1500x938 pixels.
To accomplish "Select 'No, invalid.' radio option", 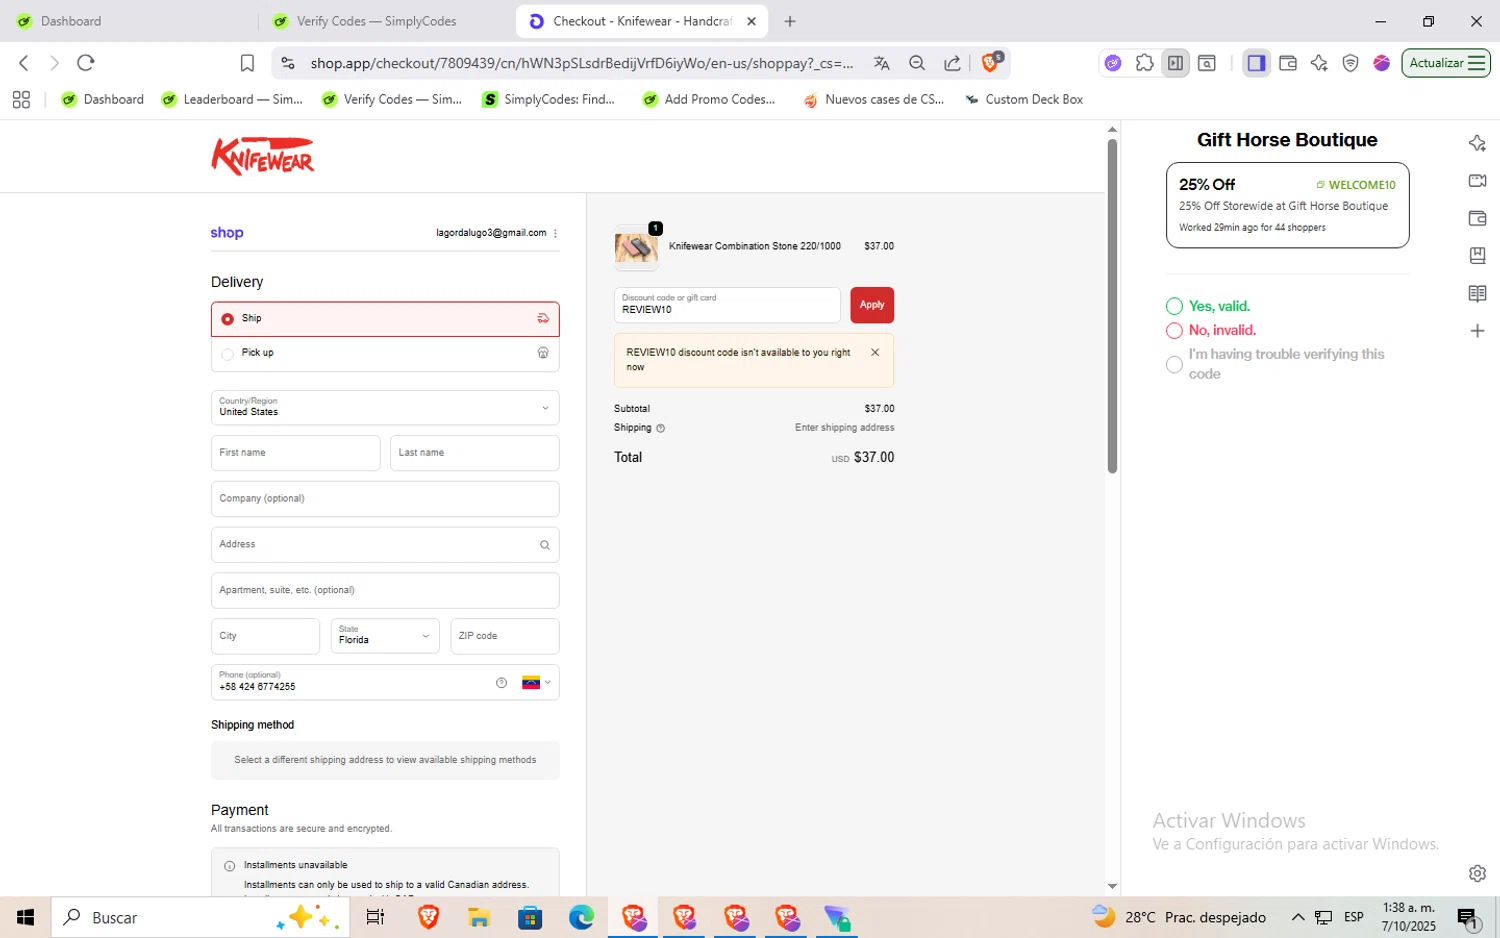I will coord(1174,330).
